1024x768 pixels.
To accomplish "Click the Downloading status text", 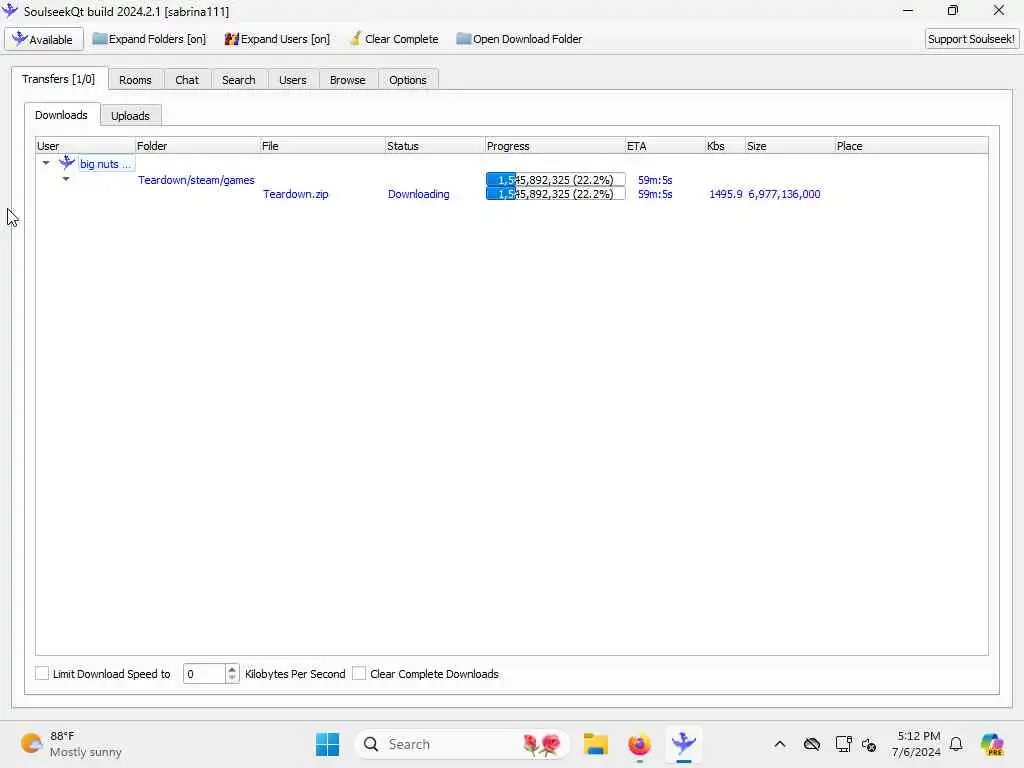I will click(x=418, y=194).
